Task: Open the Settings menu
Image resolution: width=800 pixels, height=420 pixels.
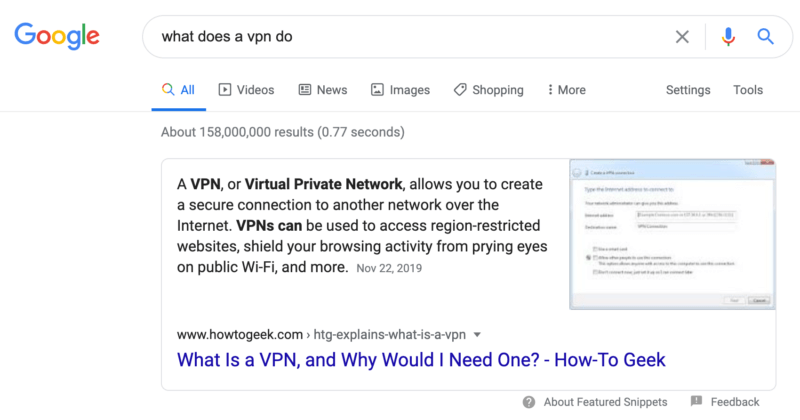Action: [688, 90]
